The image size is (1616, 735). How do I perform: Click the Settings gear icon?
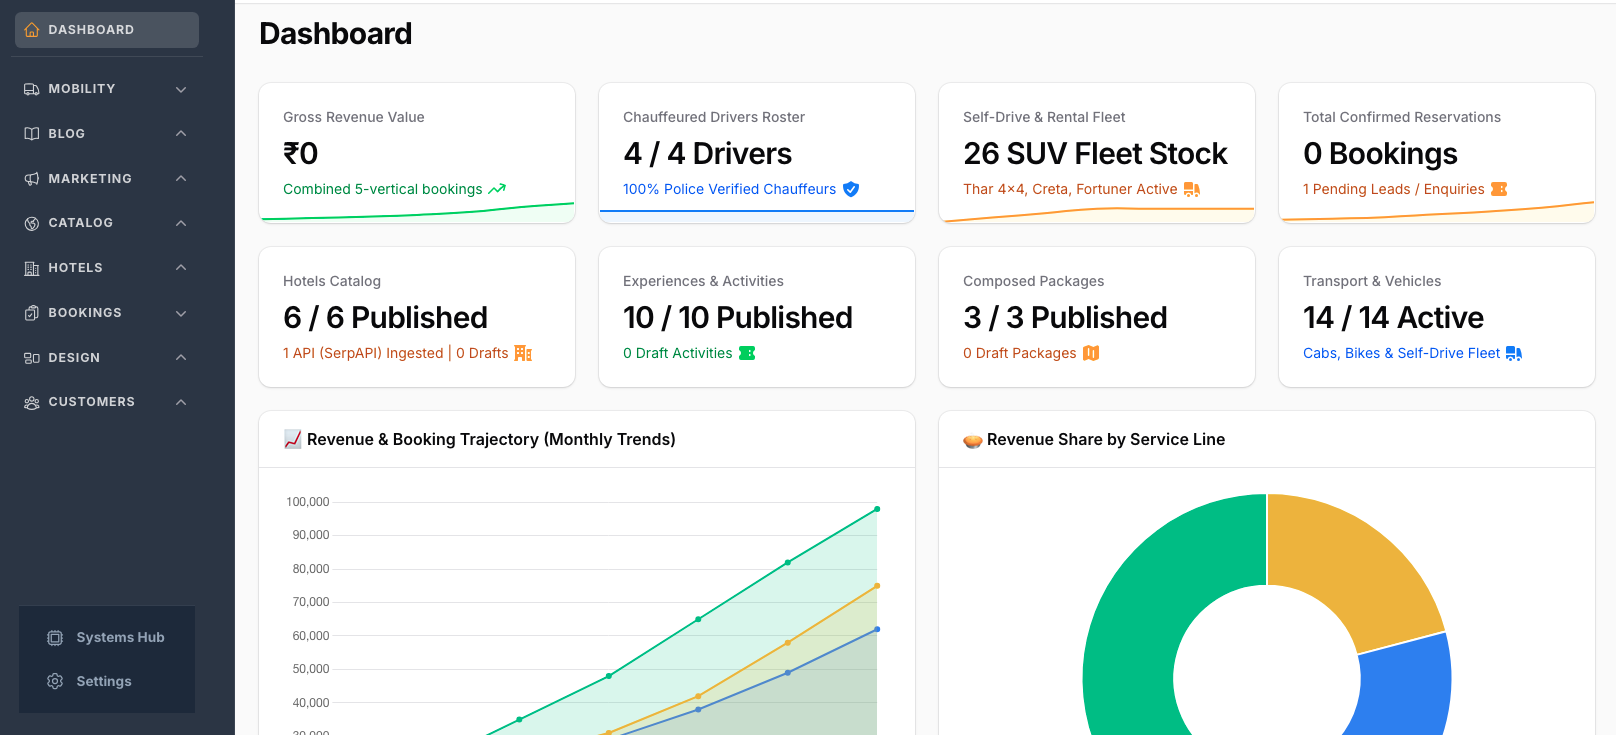coord(55,681)
